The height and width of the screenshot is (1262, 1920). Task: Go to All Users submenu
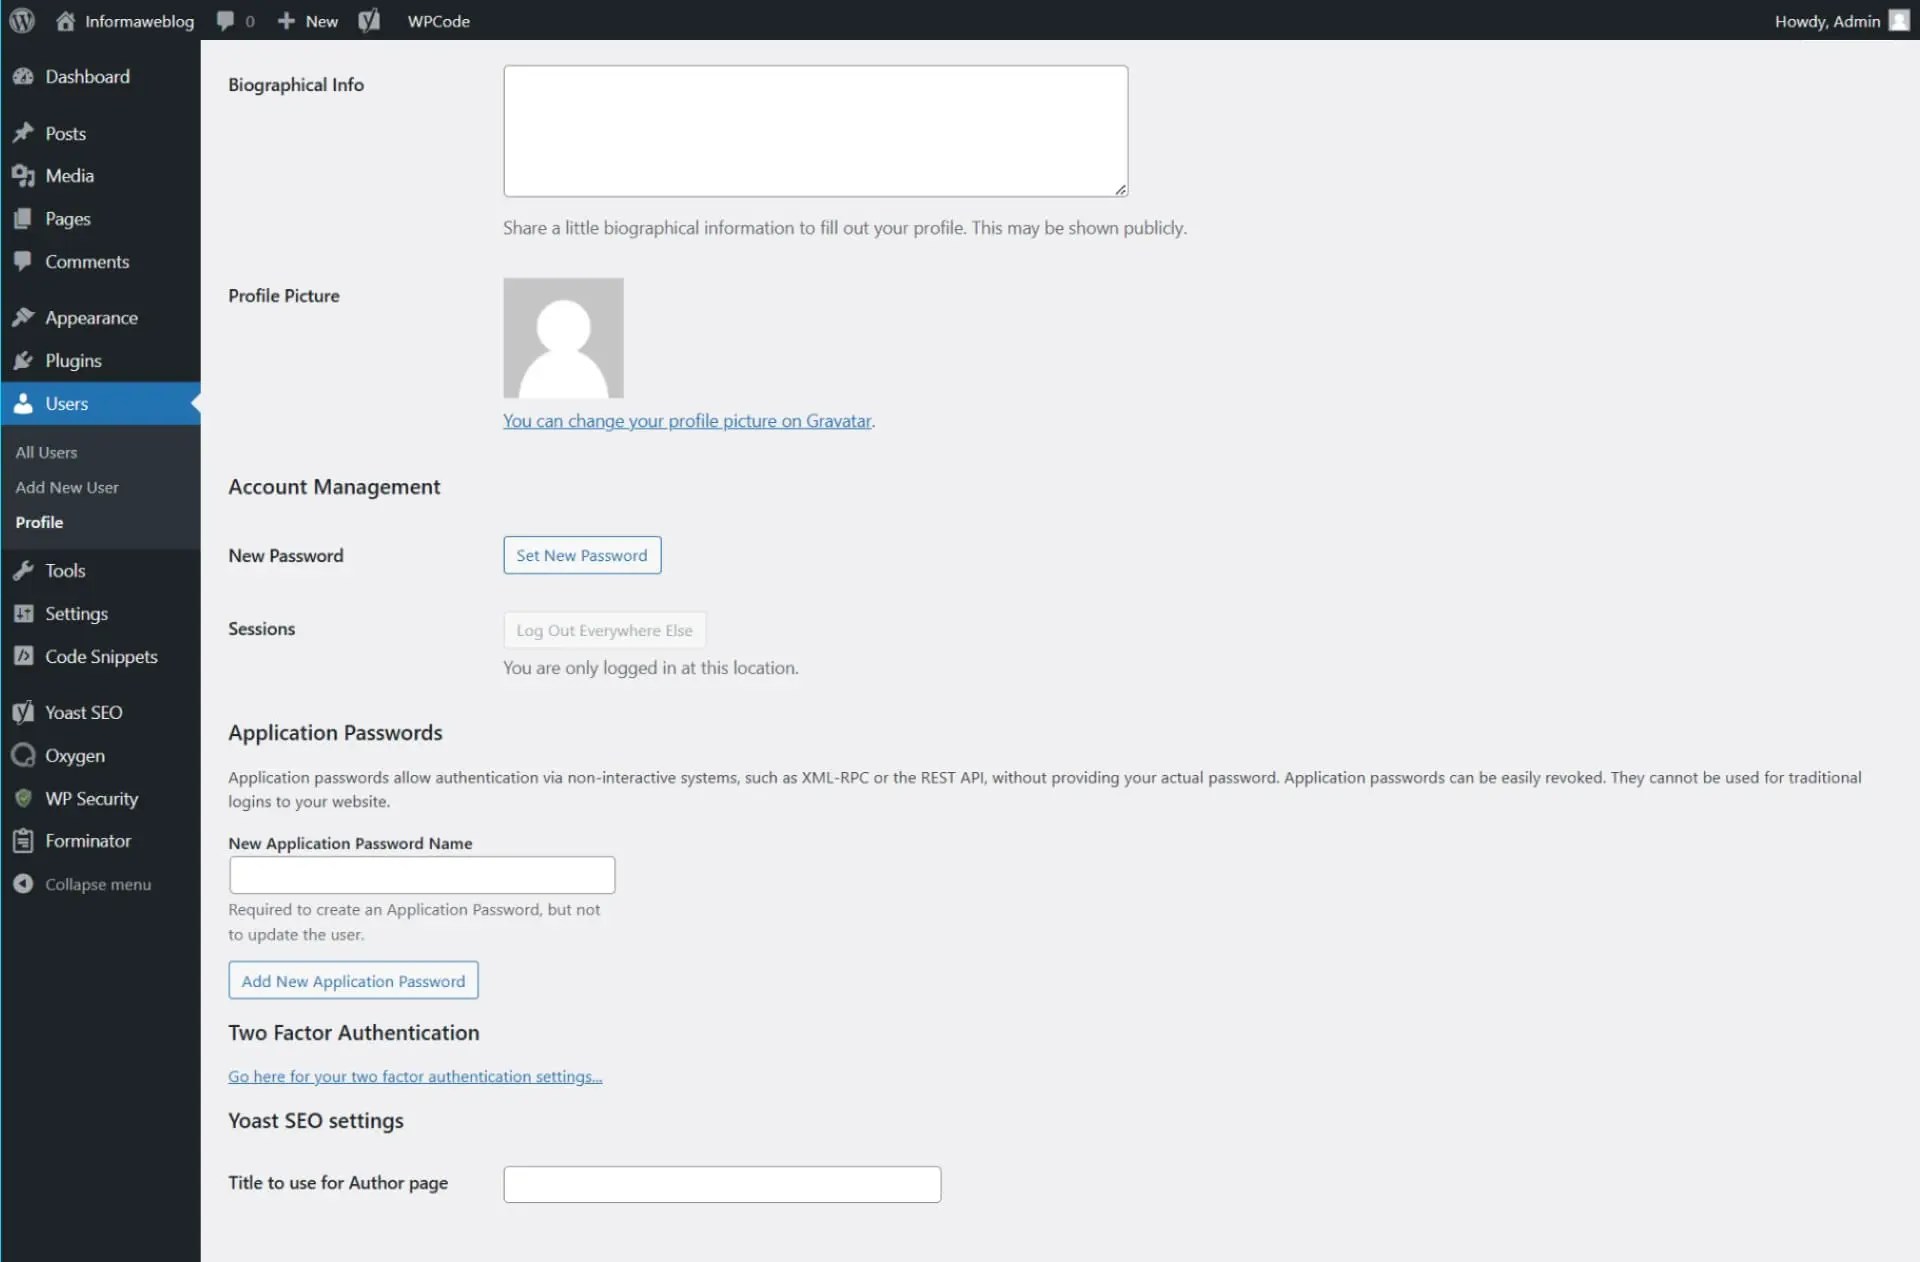click(x=46, y=453)
